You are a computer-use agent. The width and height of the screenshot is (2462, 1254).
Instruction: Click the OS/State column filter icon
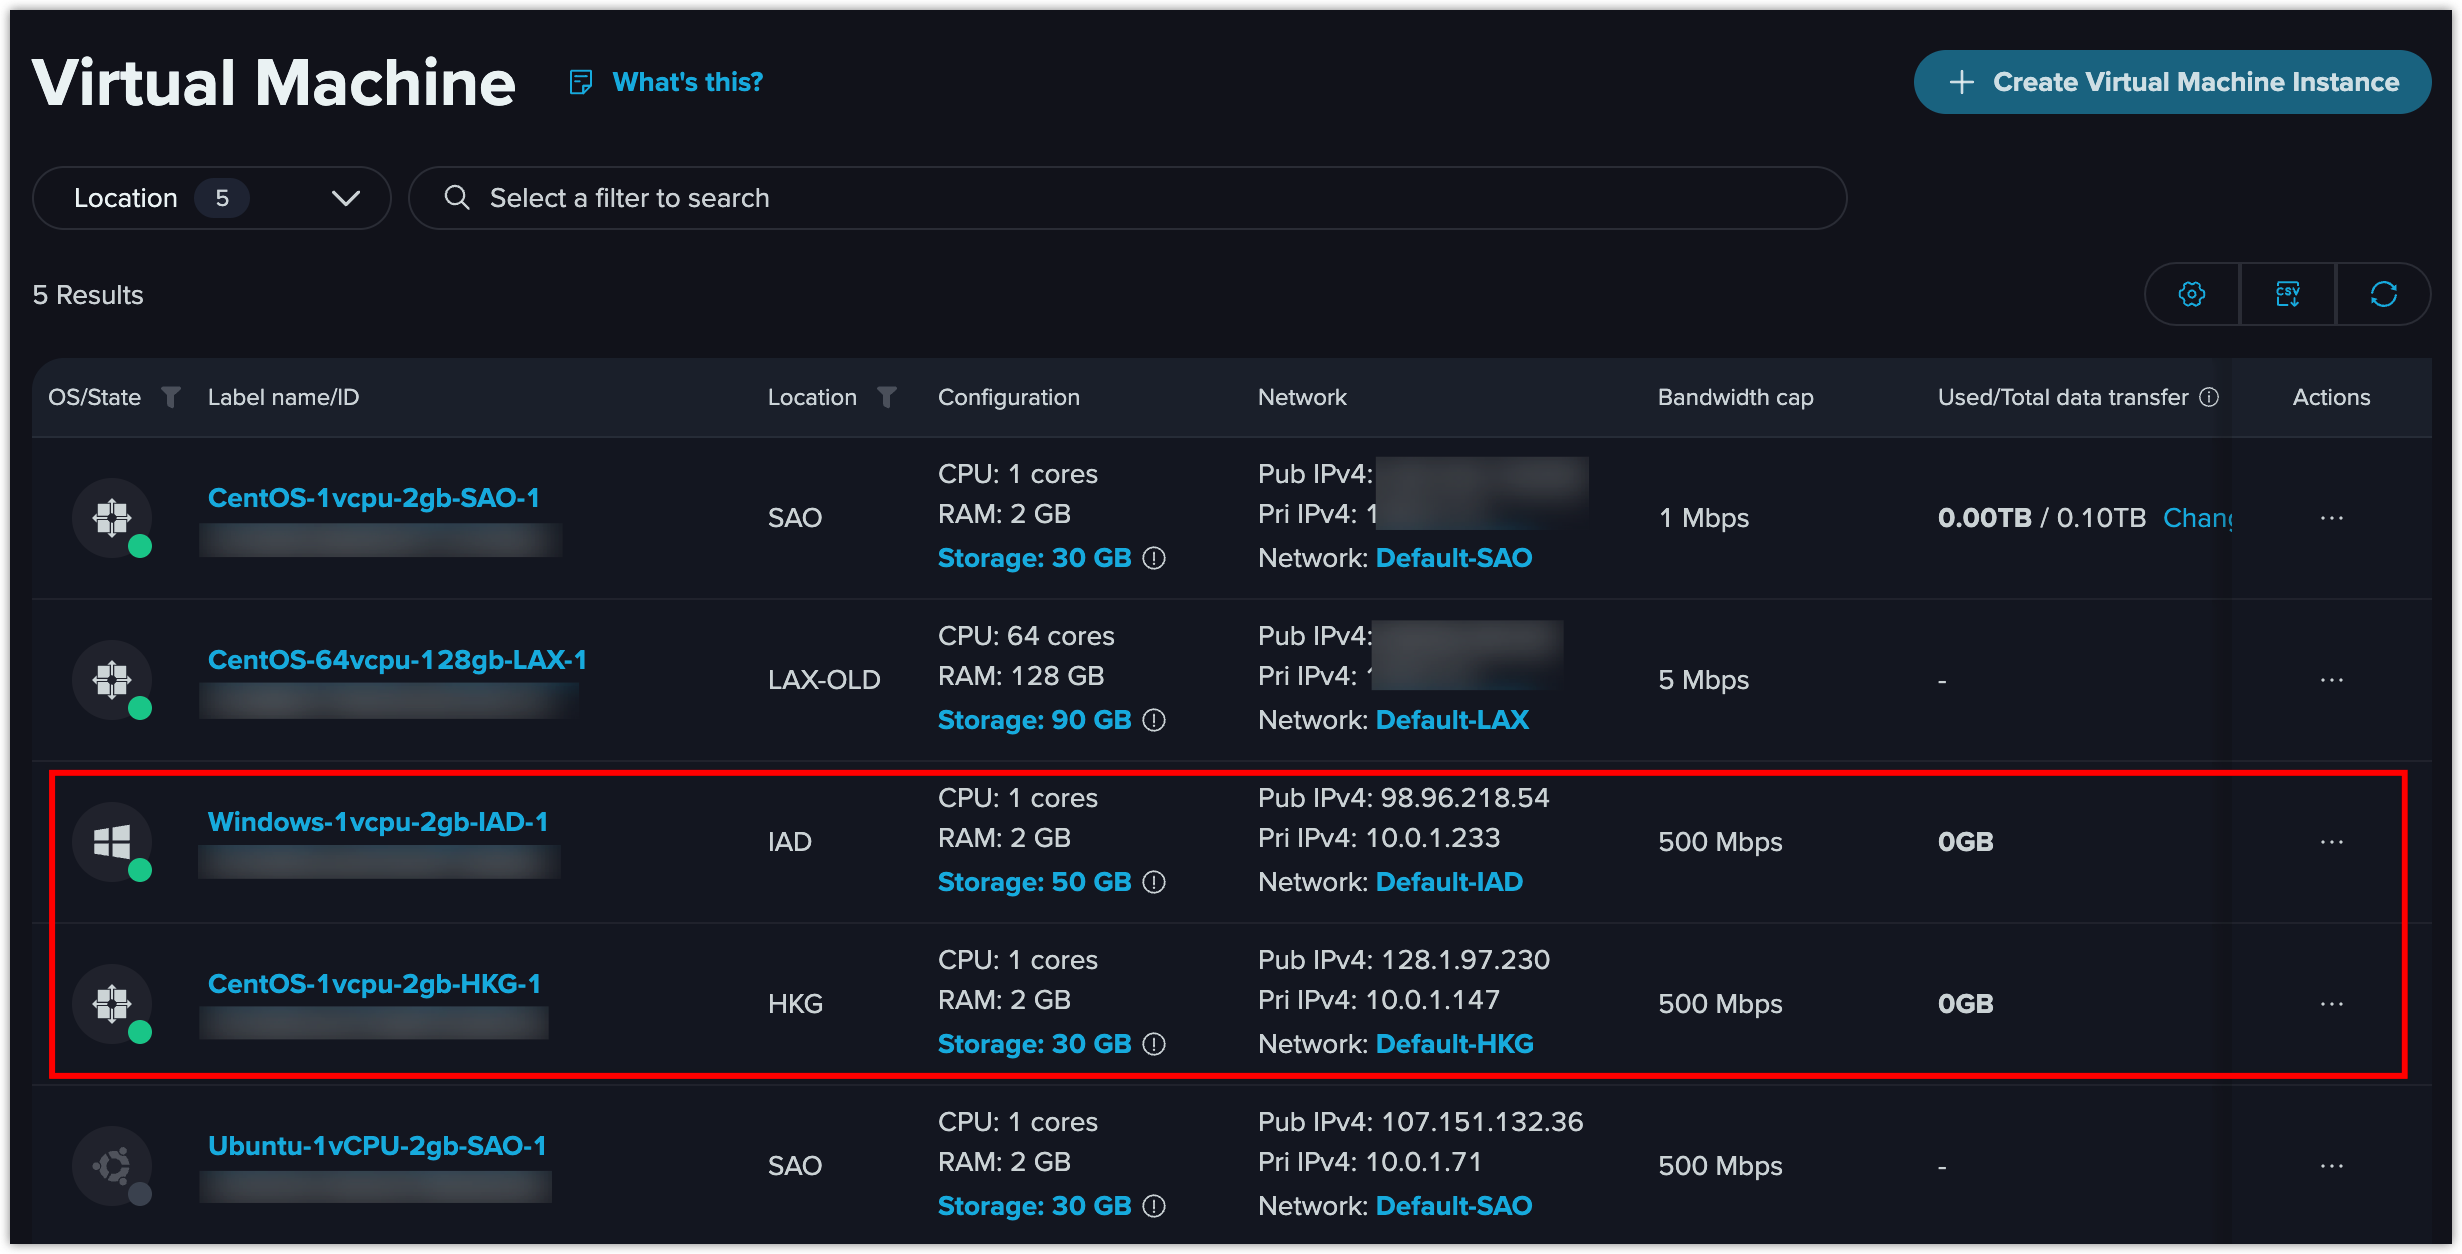pyautogui.click(x=171, y=397)
